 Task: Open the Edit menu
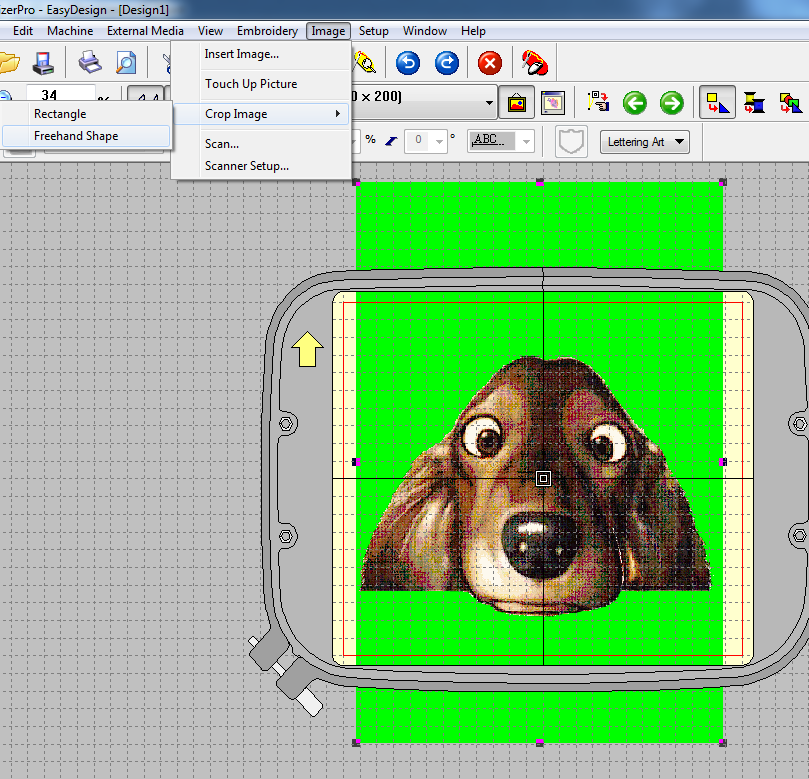[23, 31]
